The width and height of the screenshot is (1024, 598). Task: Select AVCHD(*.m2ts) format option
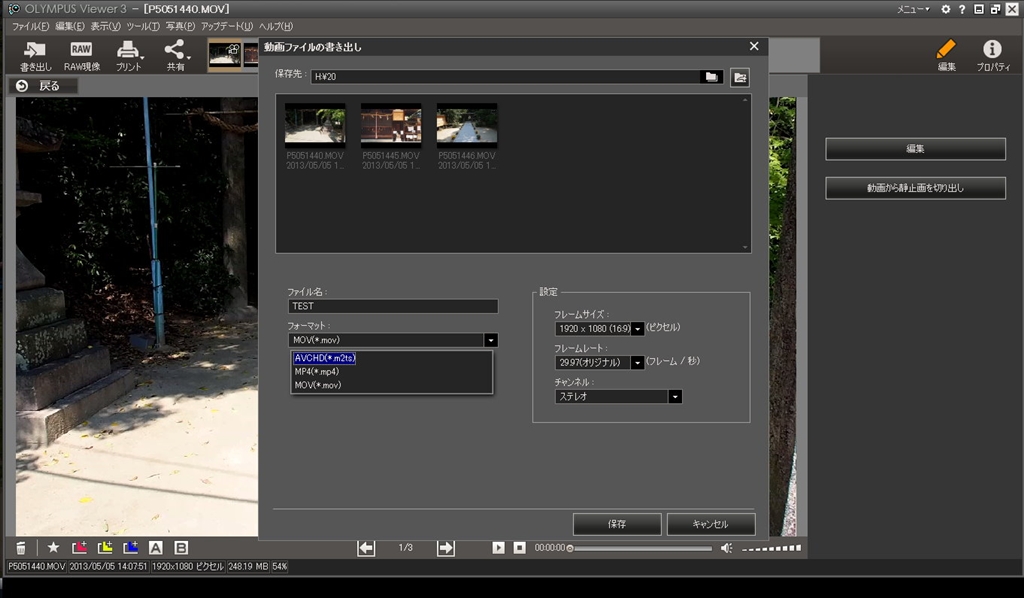click(x=326, y=358)
